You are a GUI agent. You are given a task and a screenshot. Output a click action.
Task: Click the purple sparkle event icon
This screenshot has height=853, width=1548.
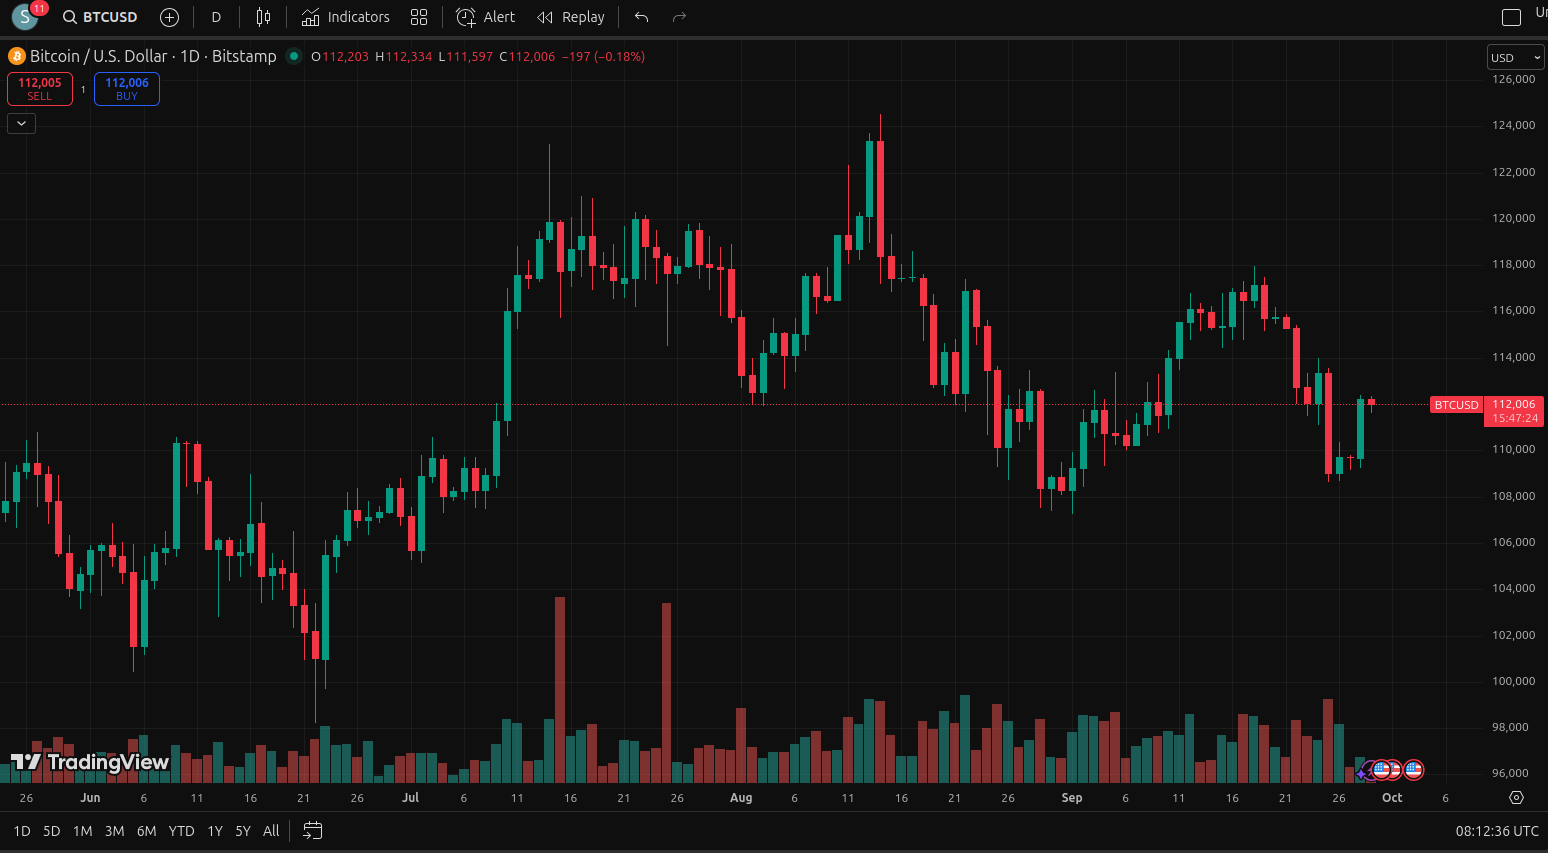1362,773
